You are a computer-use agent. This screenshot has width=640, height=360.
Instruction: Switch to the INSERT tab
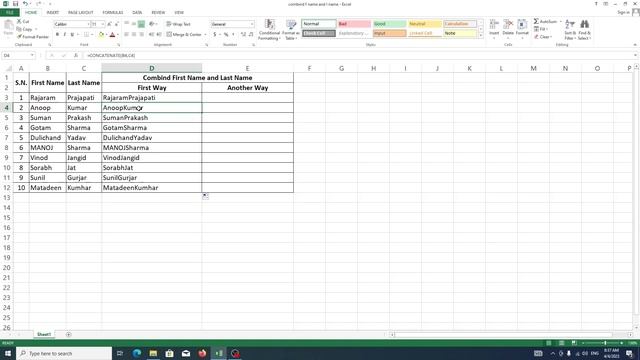(53, 13)
